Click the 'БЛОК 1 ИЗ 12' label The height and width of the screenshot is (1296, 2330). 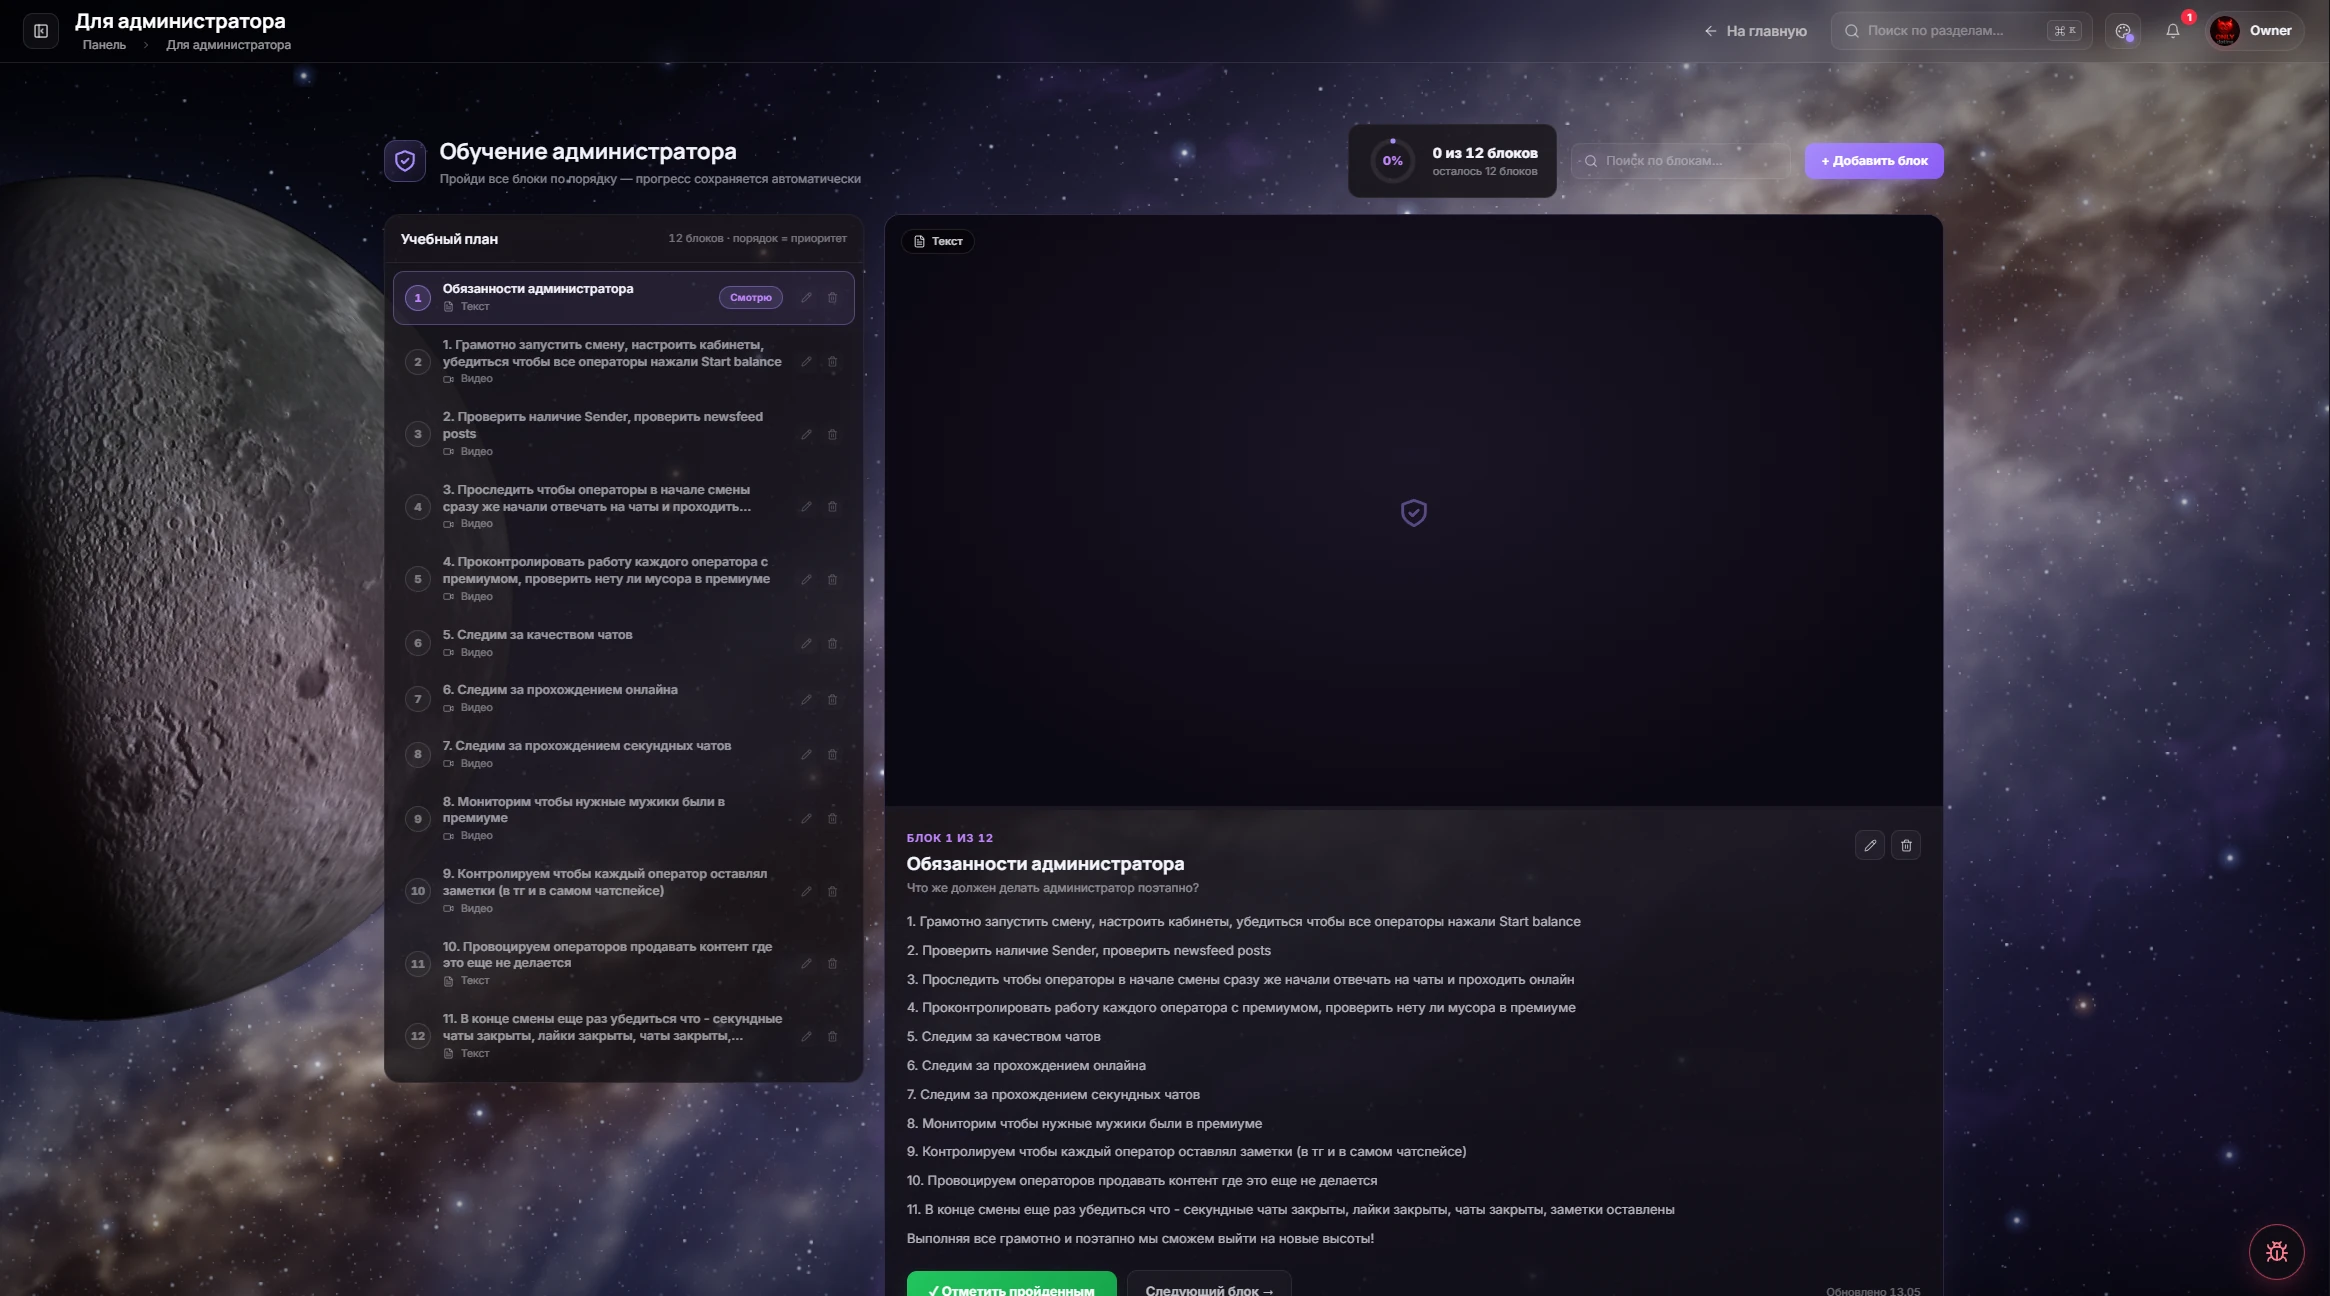point(949,838)
